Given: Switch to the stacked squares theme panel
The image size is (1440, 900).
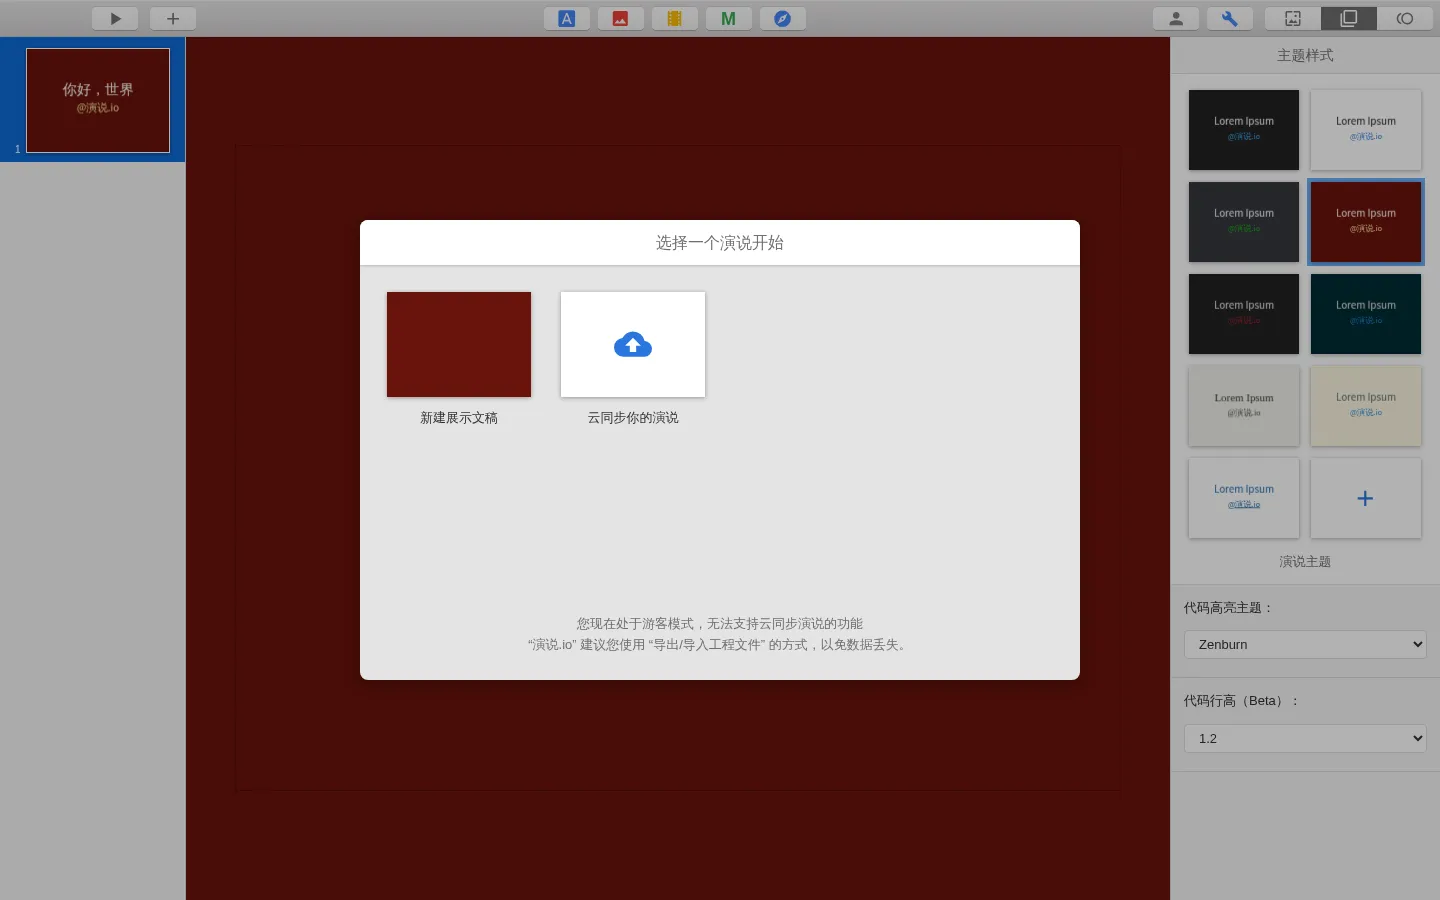Looking at the screenshot, I should tap(1349, 18).
